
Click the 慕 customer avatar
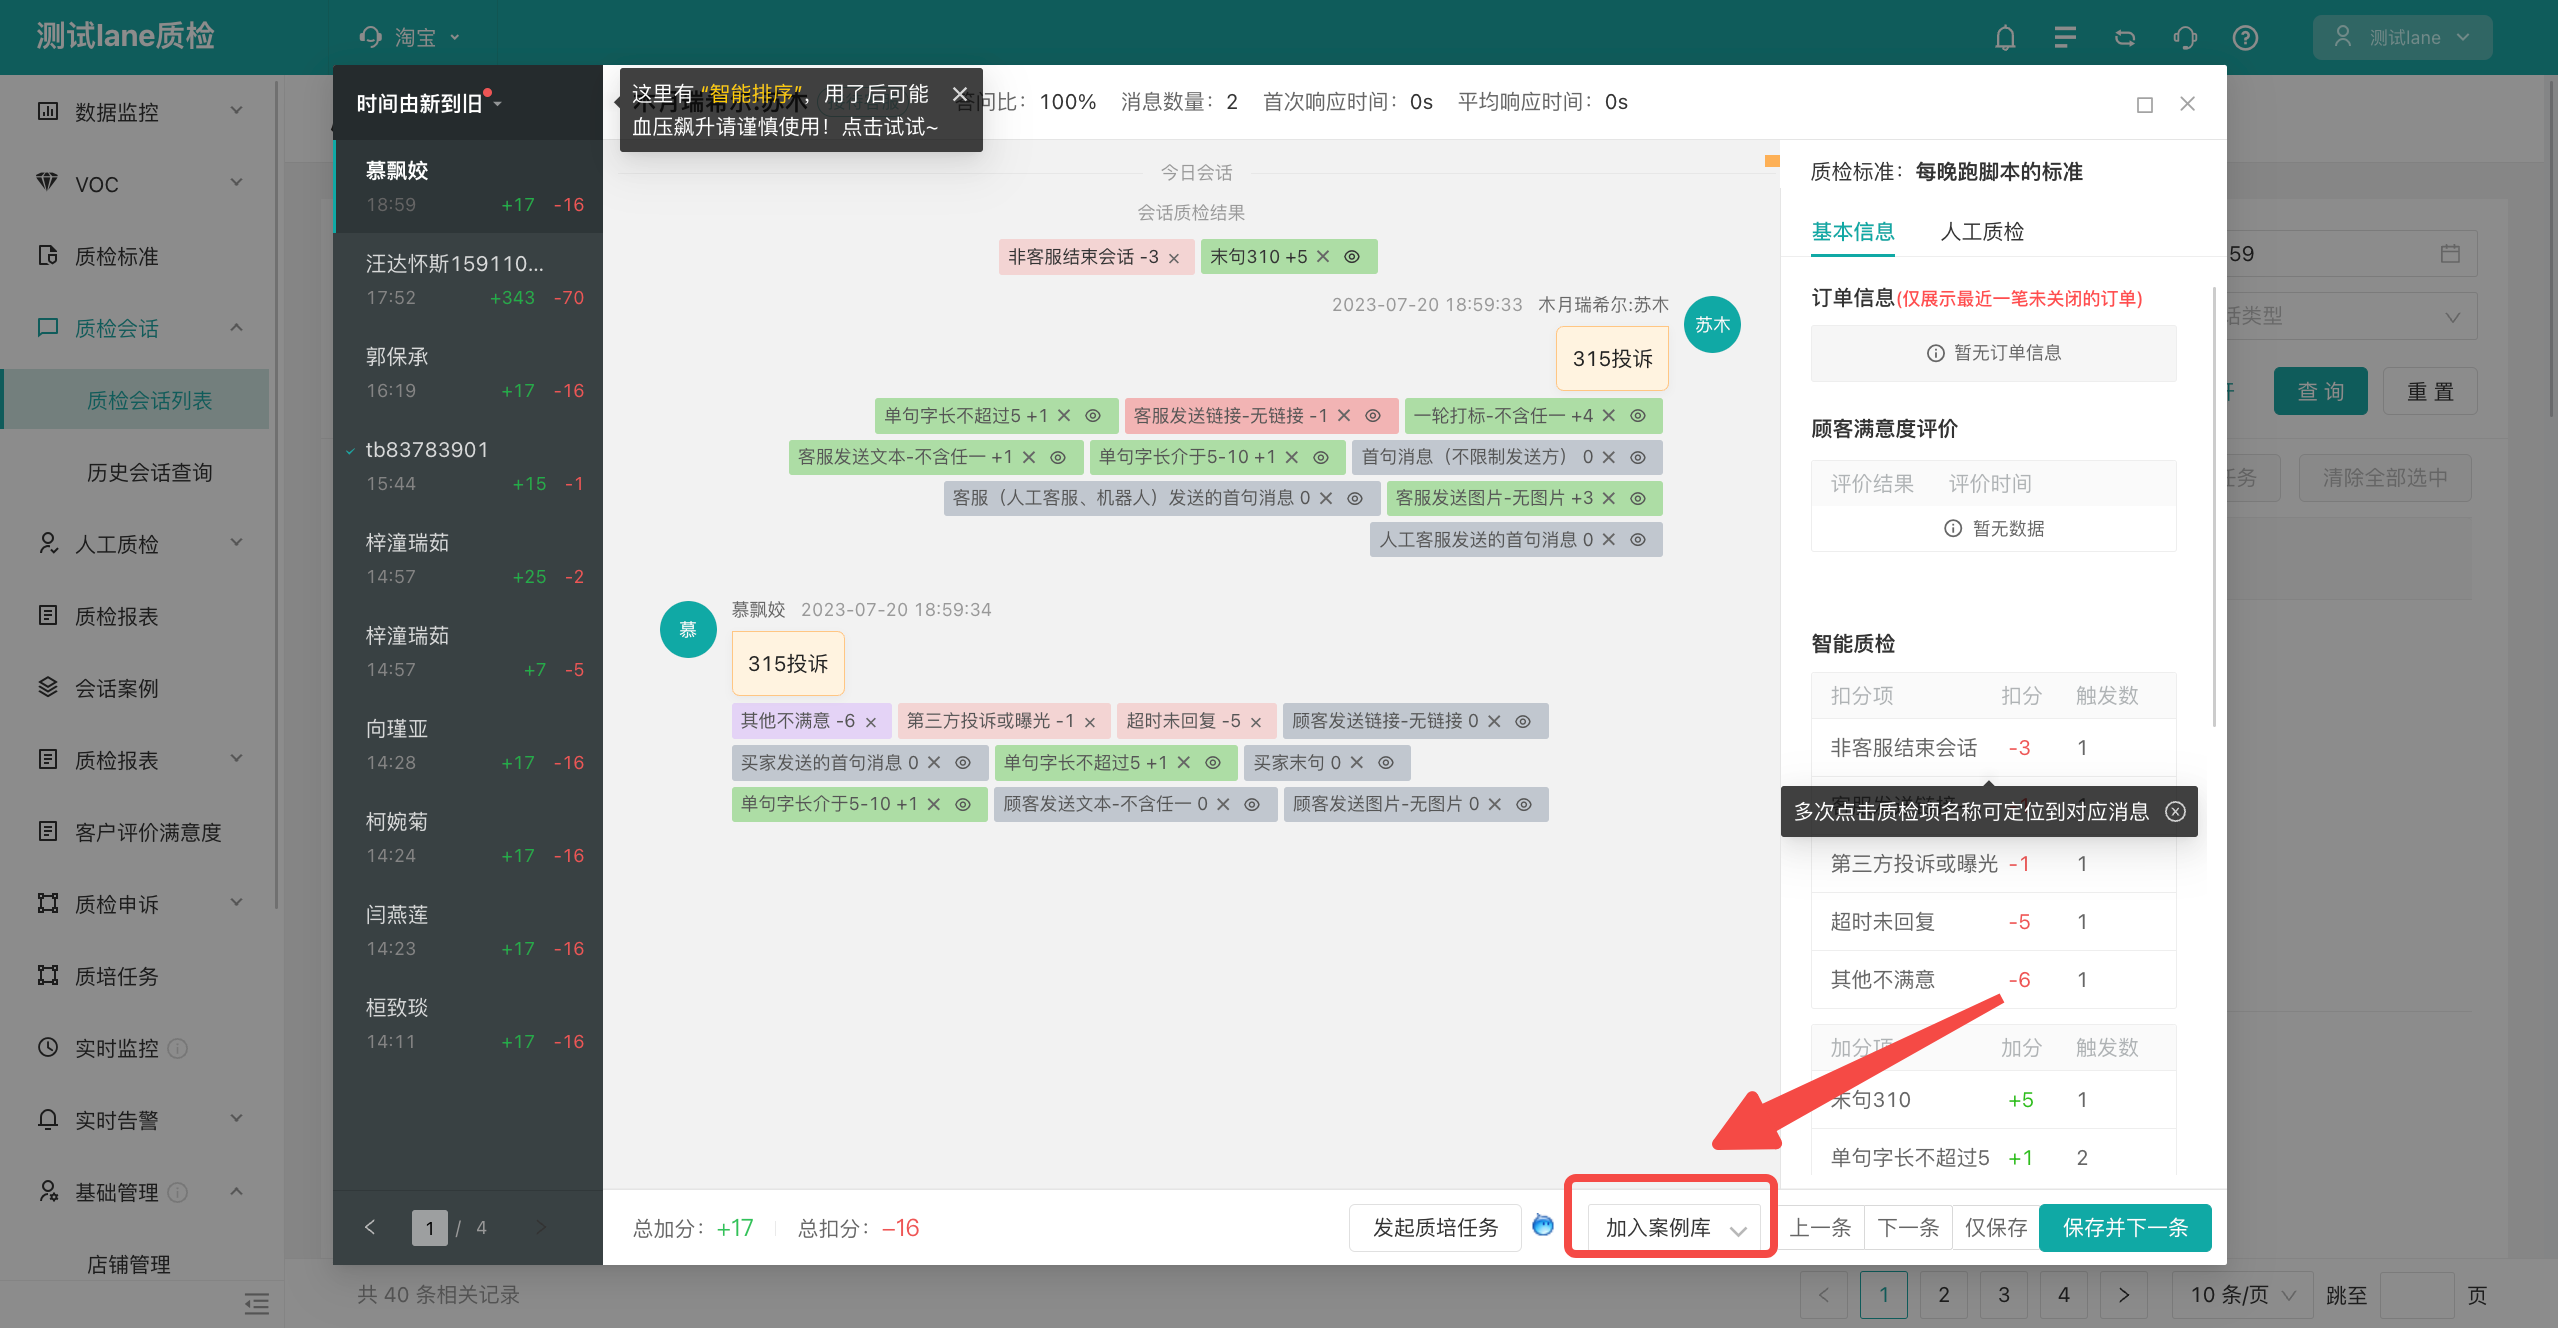(688, 629)
